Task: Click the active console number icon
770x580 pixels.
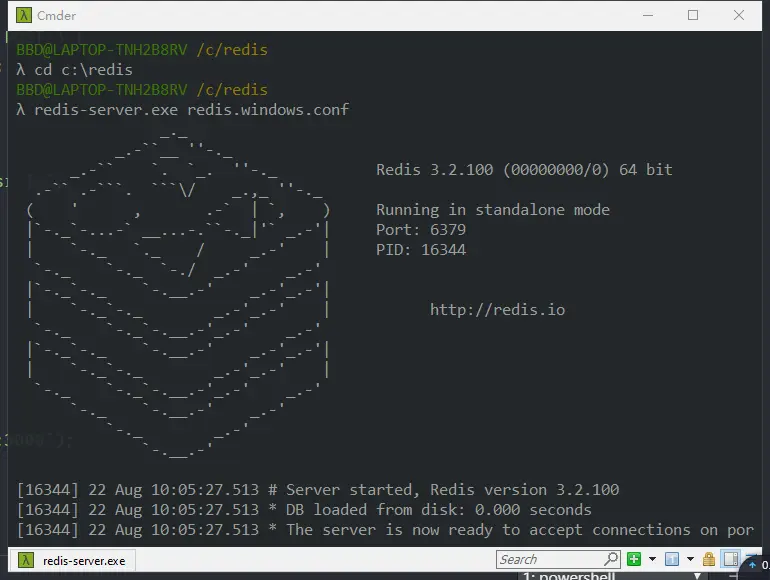Action: coord(672,559)
